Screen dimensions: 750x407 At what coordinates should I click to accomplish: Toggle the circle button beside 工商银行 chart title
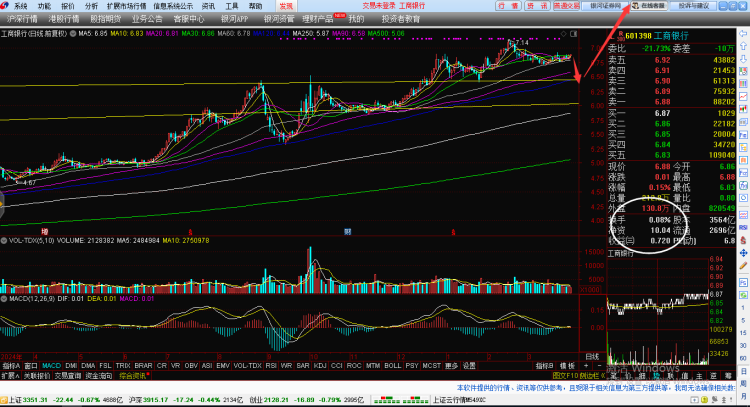(x=73, y=33)
